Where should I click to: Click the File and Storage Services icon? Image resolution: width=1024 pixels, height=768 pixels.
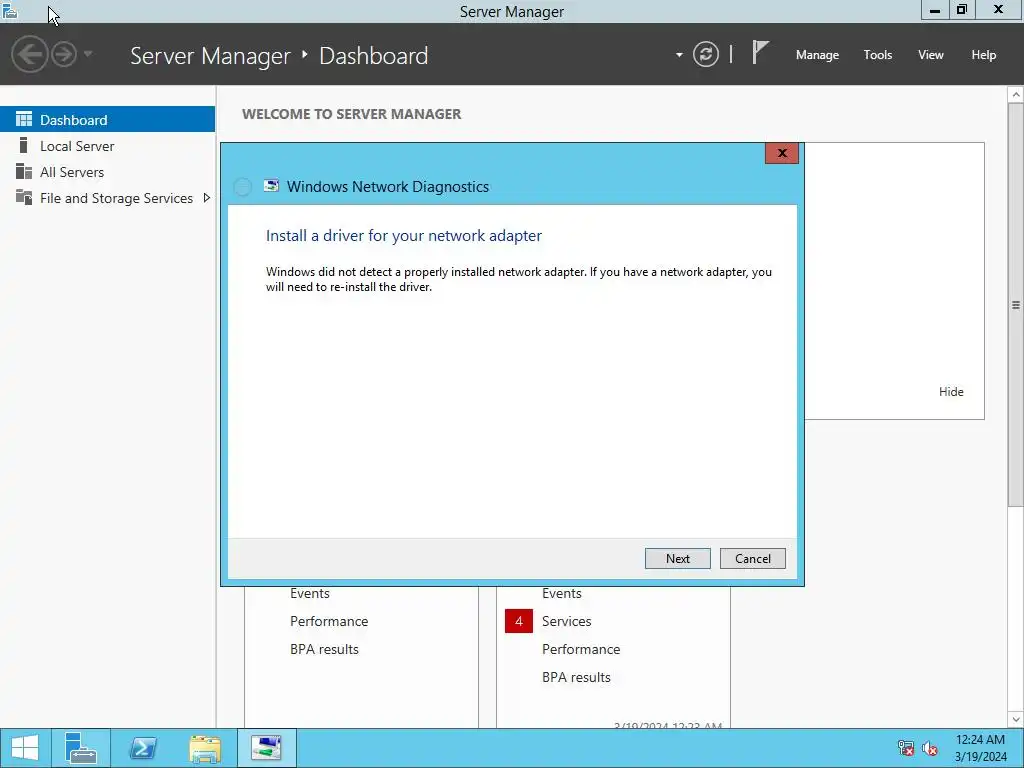(x=24, y=197)
